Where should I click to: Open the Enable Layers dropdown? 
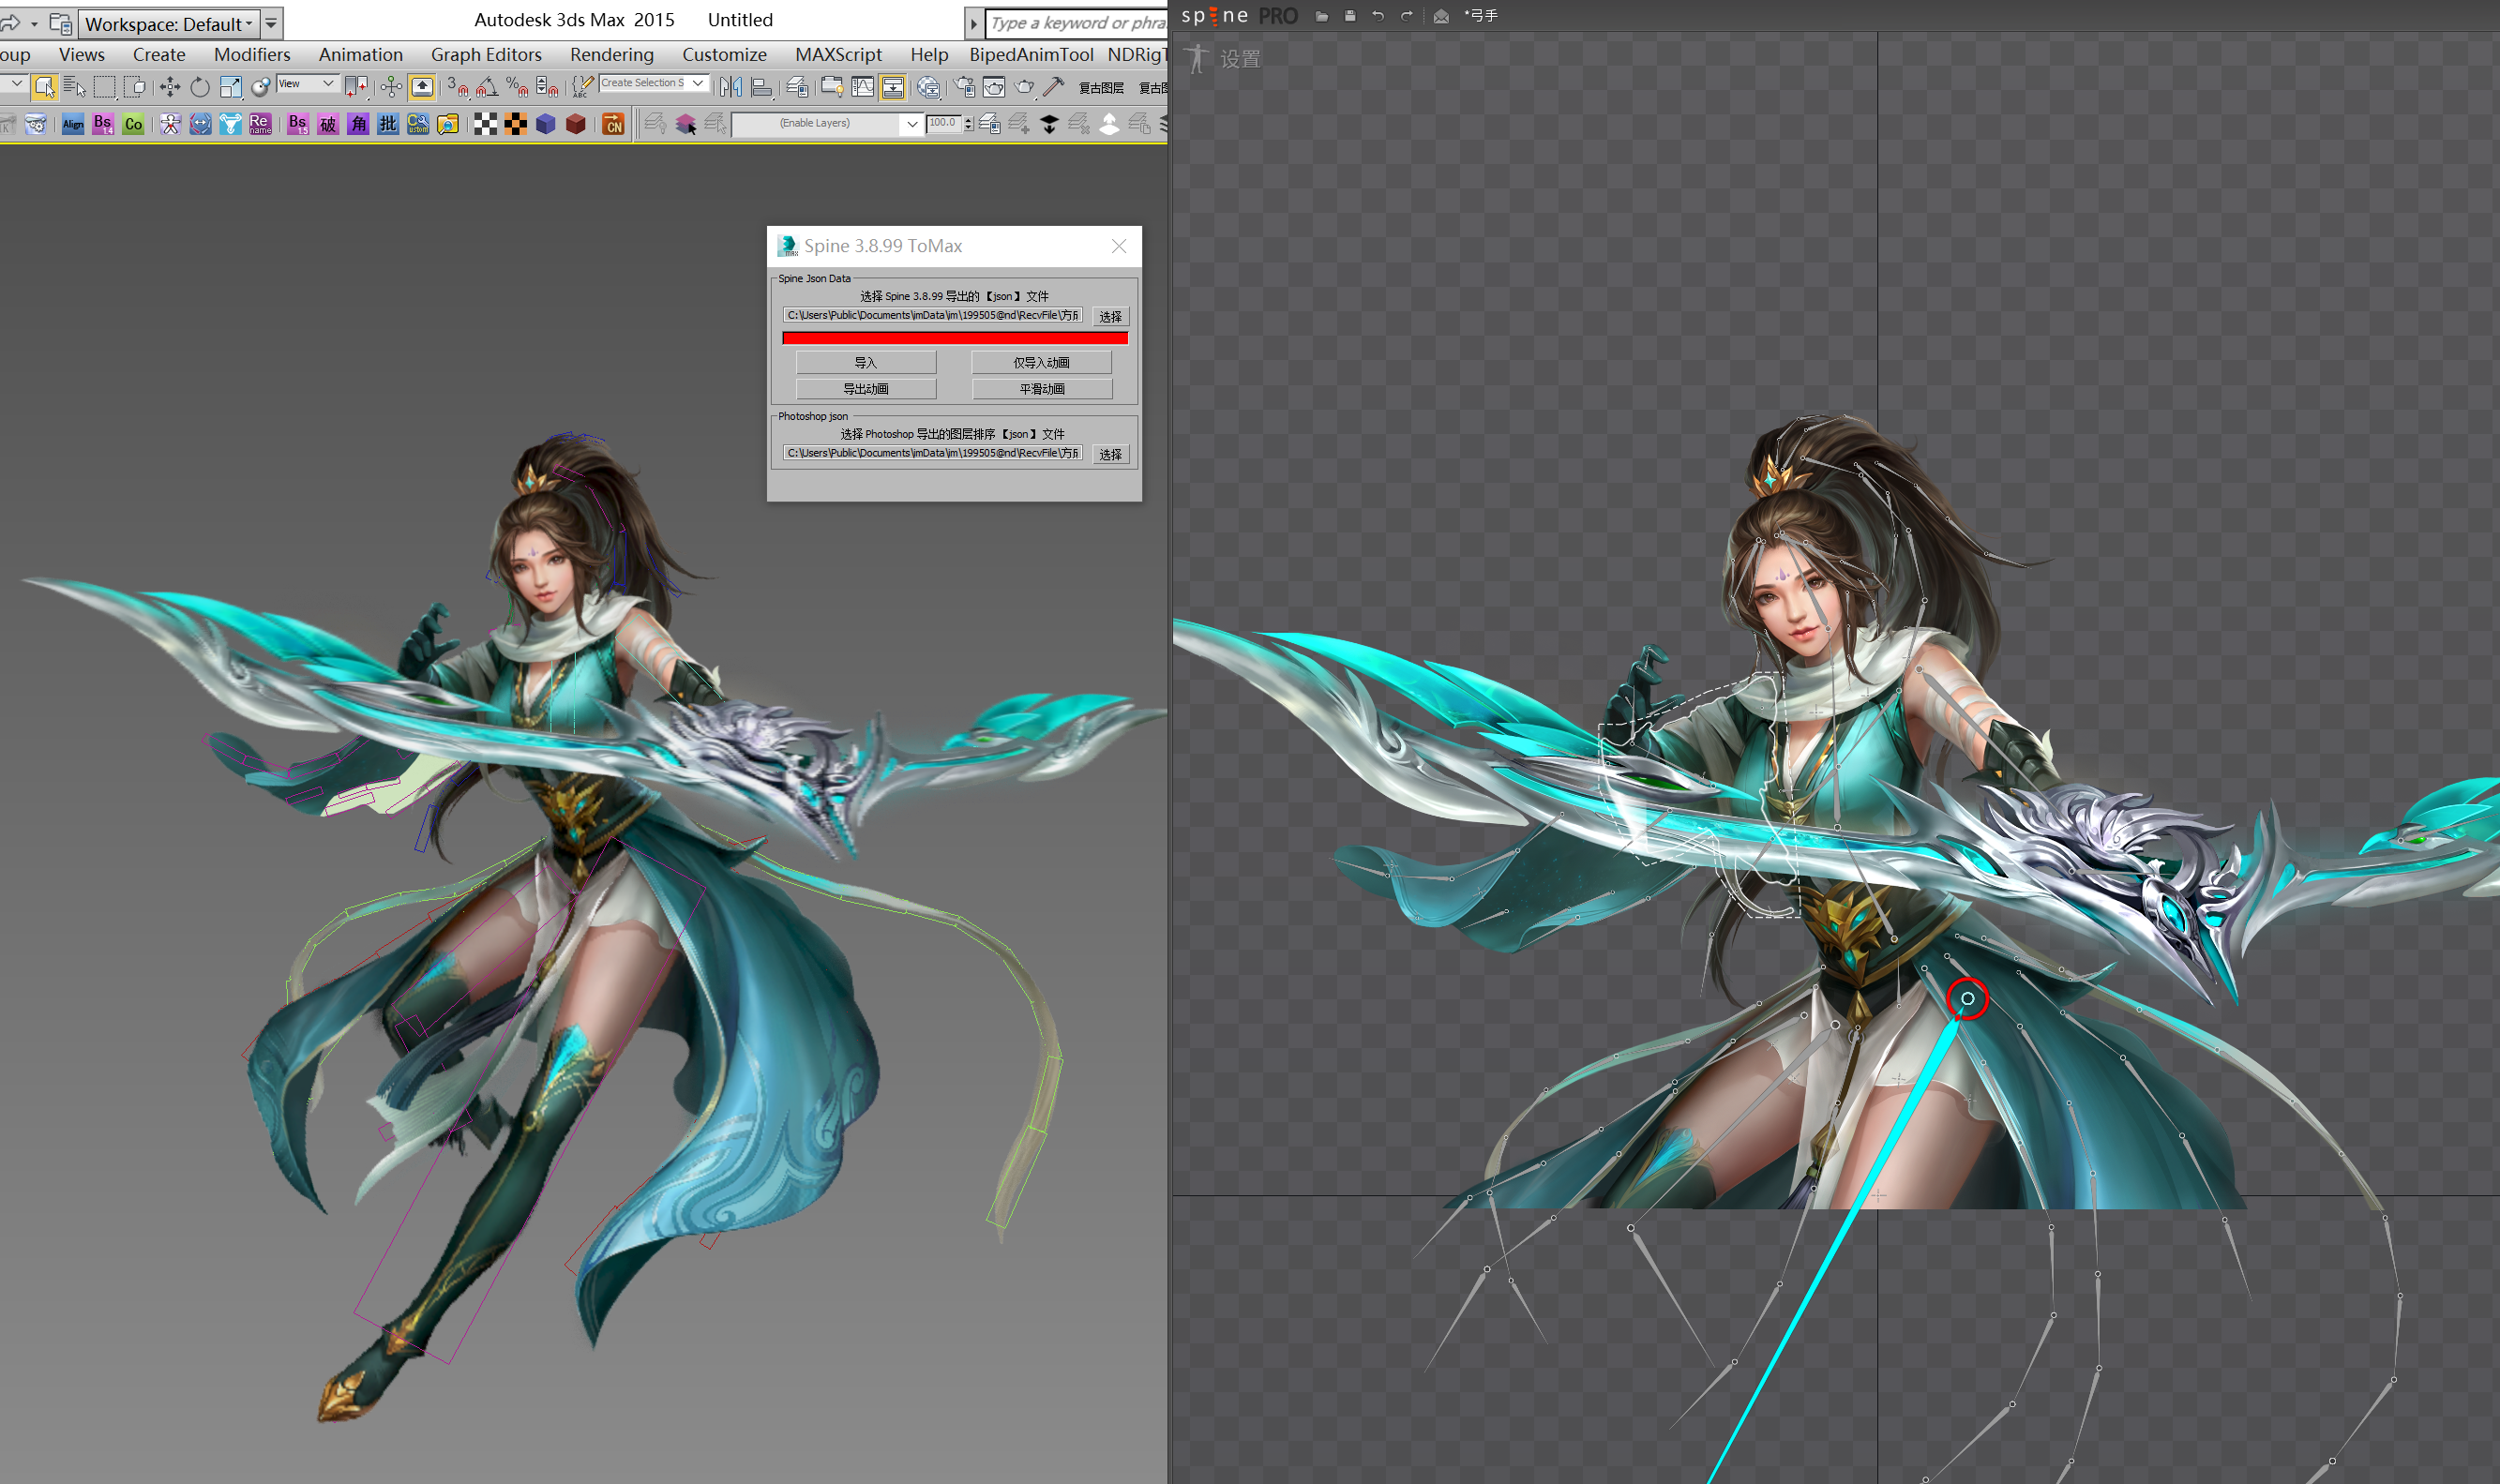pyautogui.click(x=827, y=124)
